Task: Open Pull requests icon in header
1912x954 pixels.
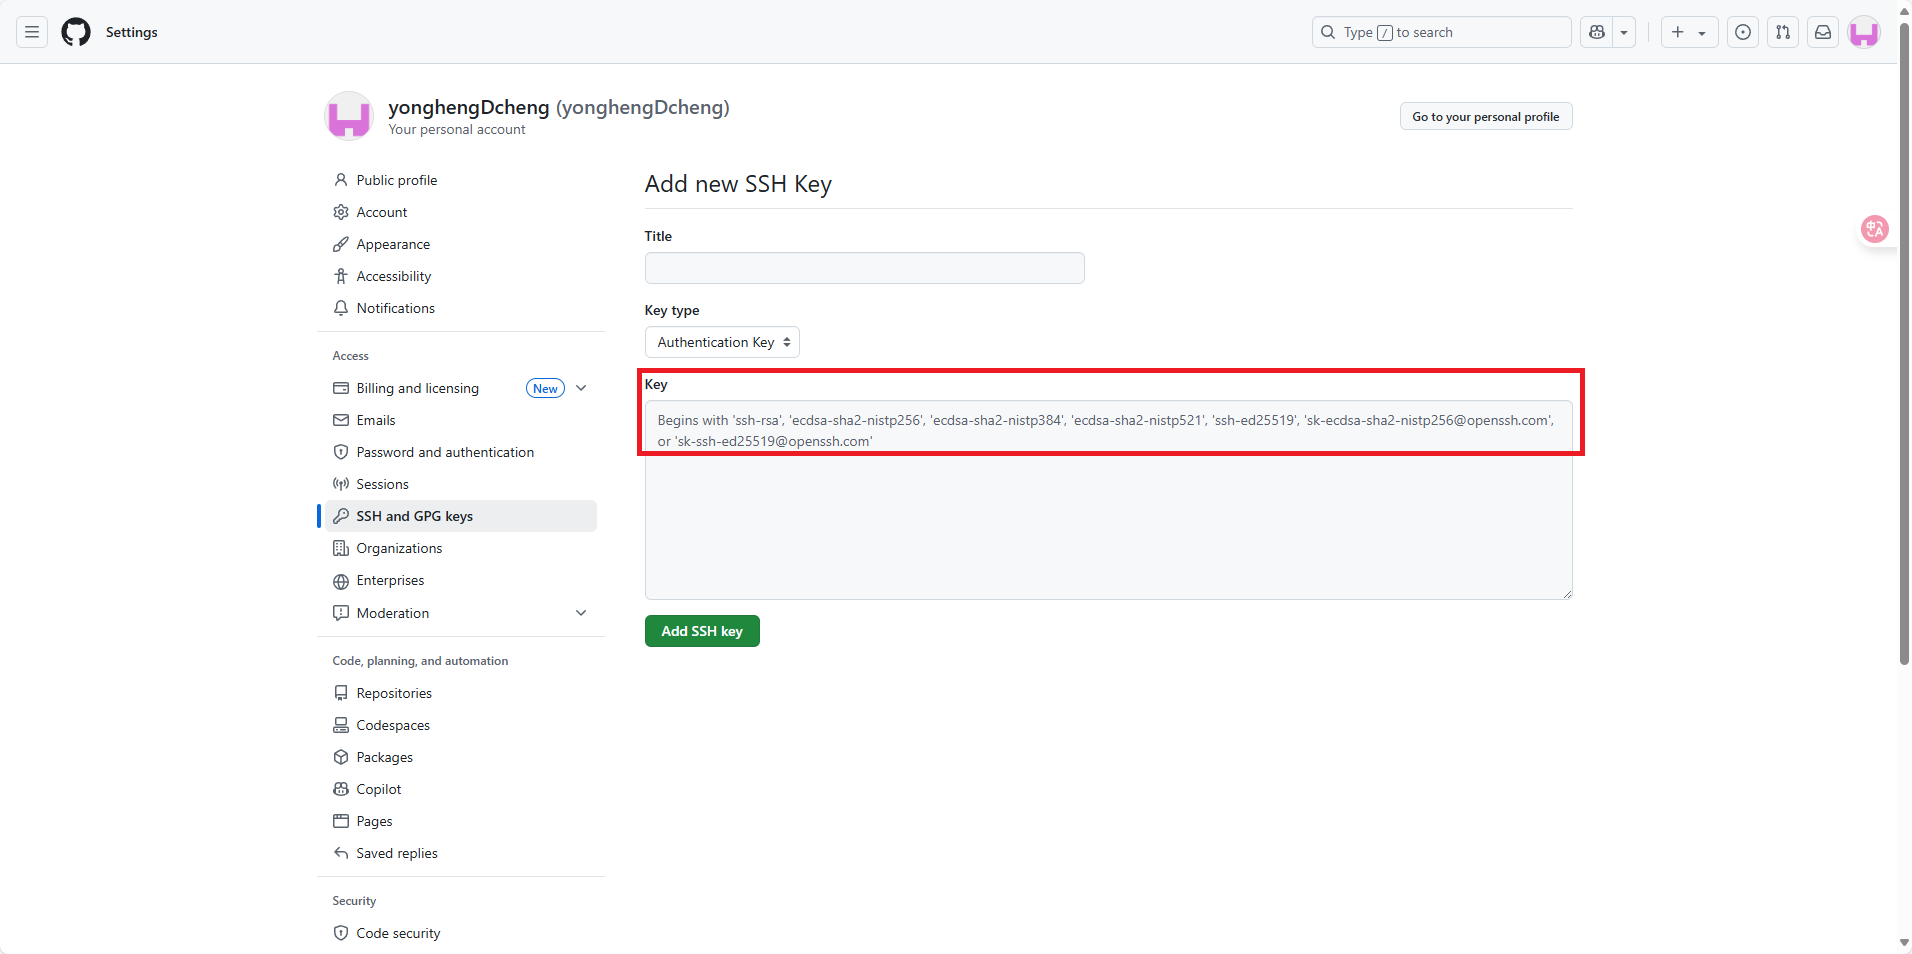Action: [1783, 32]
